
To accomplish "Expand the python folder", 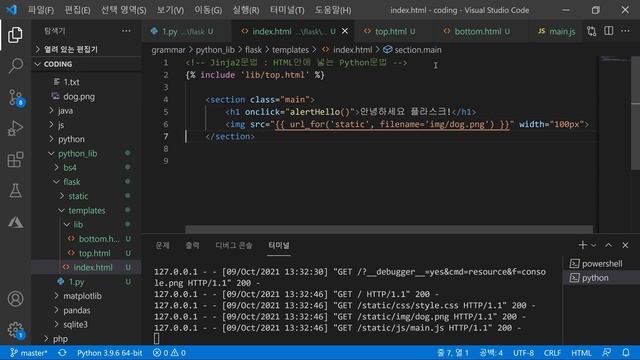I will point(71,139).
